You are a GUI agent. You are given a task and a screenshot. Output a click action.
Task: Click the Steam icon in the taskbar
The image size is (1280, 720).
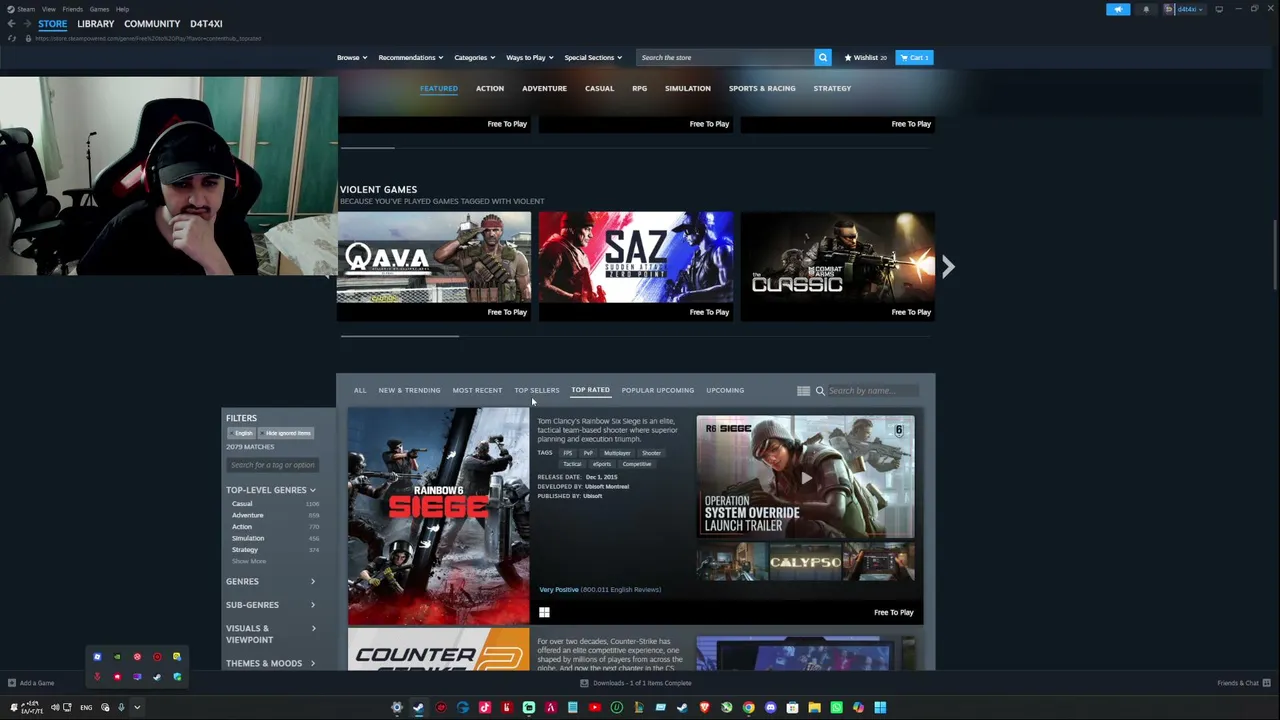418,708
